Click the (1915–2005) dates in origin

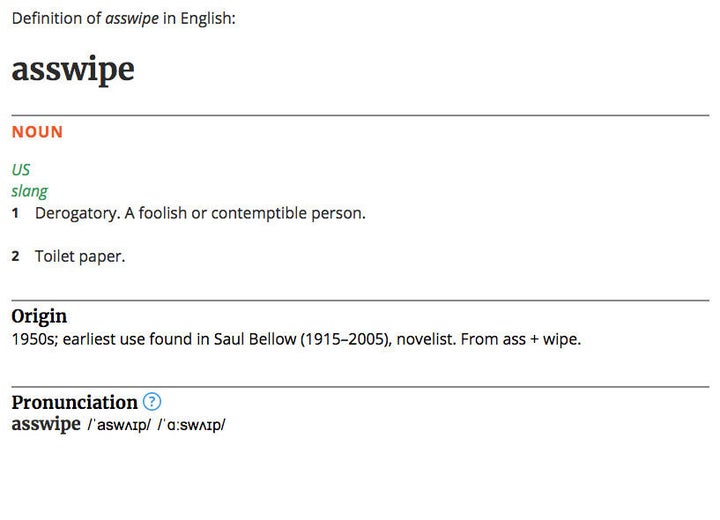[x=346, y=339]
